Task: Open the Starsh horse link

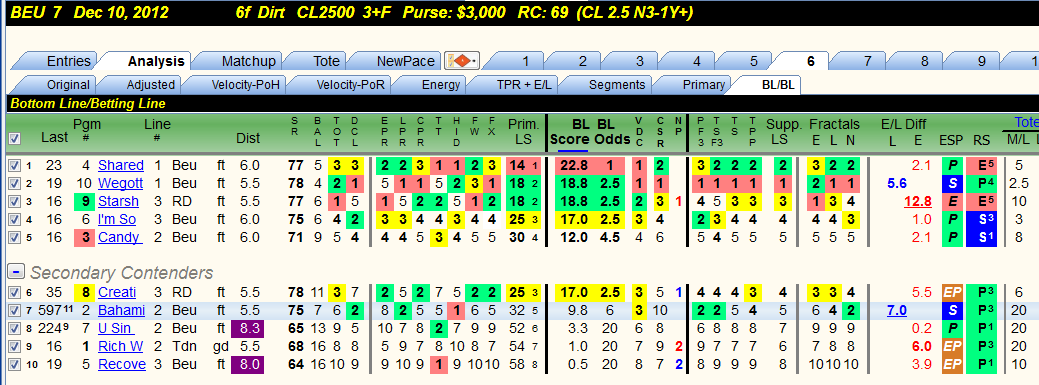Action: pos(119,201)
